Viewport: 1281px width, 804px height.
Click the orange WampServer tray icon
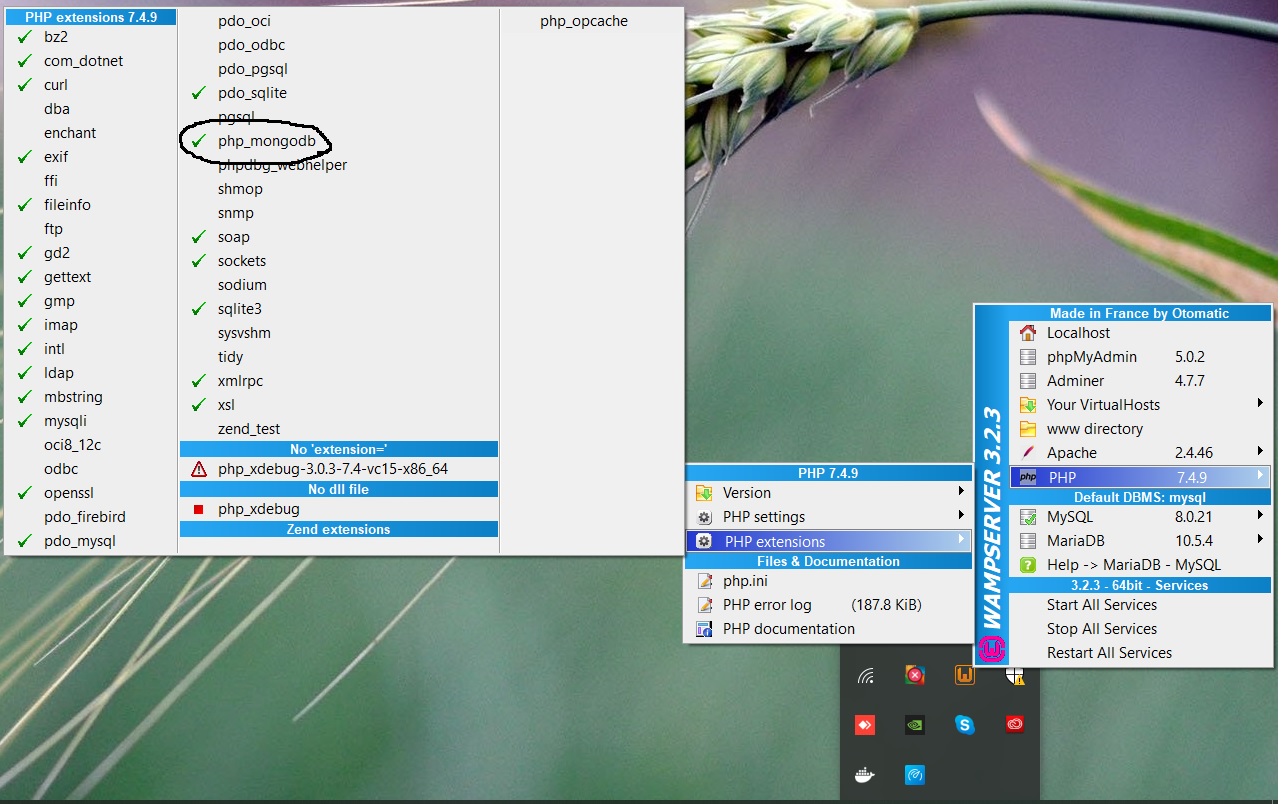pyautogui.click(x=965, y=676)
